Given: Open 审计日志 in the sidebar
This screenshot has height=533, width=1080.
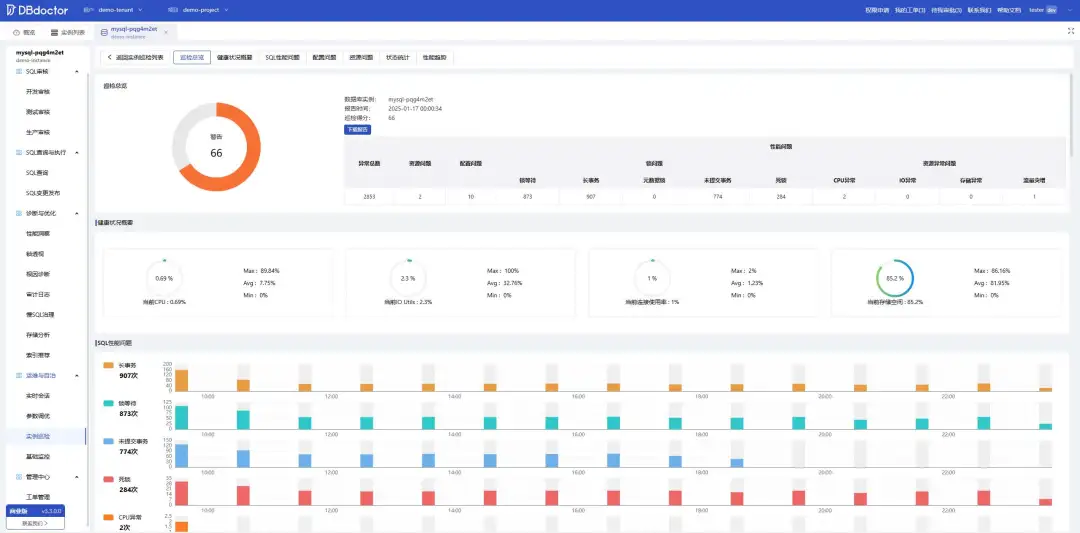Looking at the screenshot, I should coord(38,294).
